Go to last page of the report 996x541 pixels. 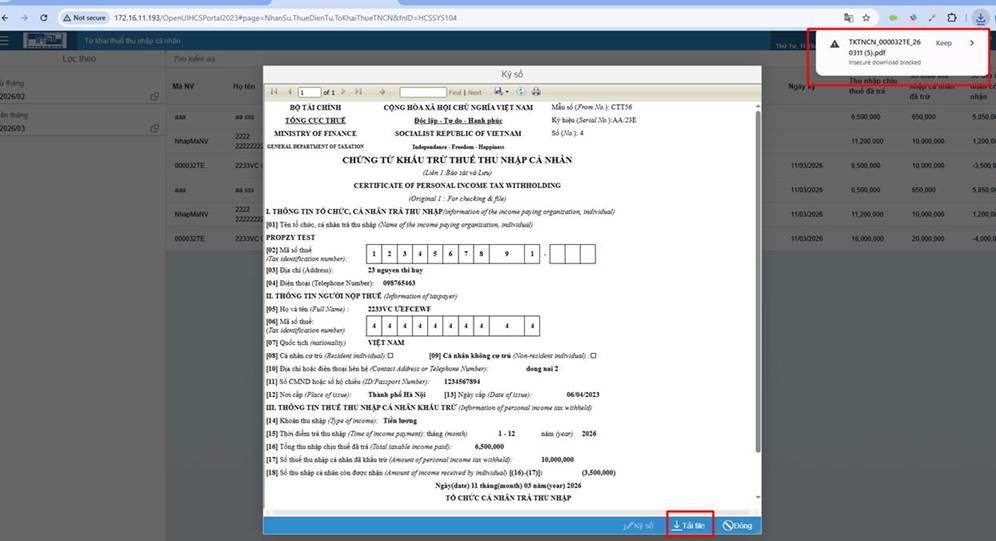pyautogui.click(x=358, y=92)
